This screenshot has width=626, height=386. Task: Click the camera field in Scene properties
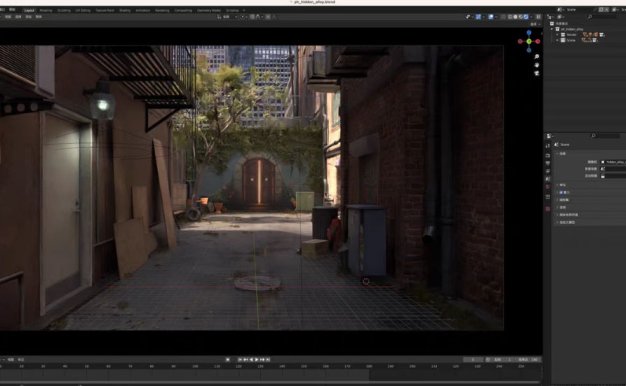tap(613, 162)
